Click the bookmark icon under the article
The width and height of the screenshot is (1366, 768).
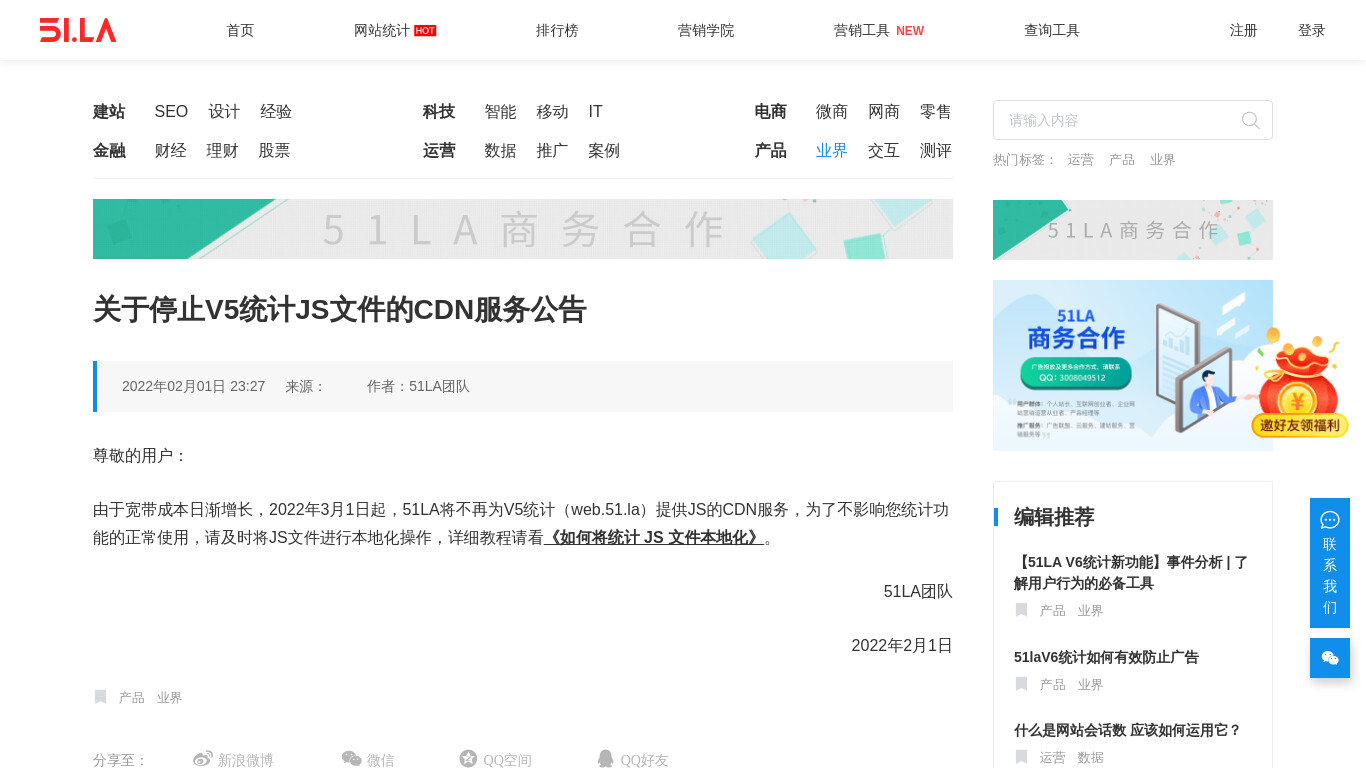click(x=100, y=697)
